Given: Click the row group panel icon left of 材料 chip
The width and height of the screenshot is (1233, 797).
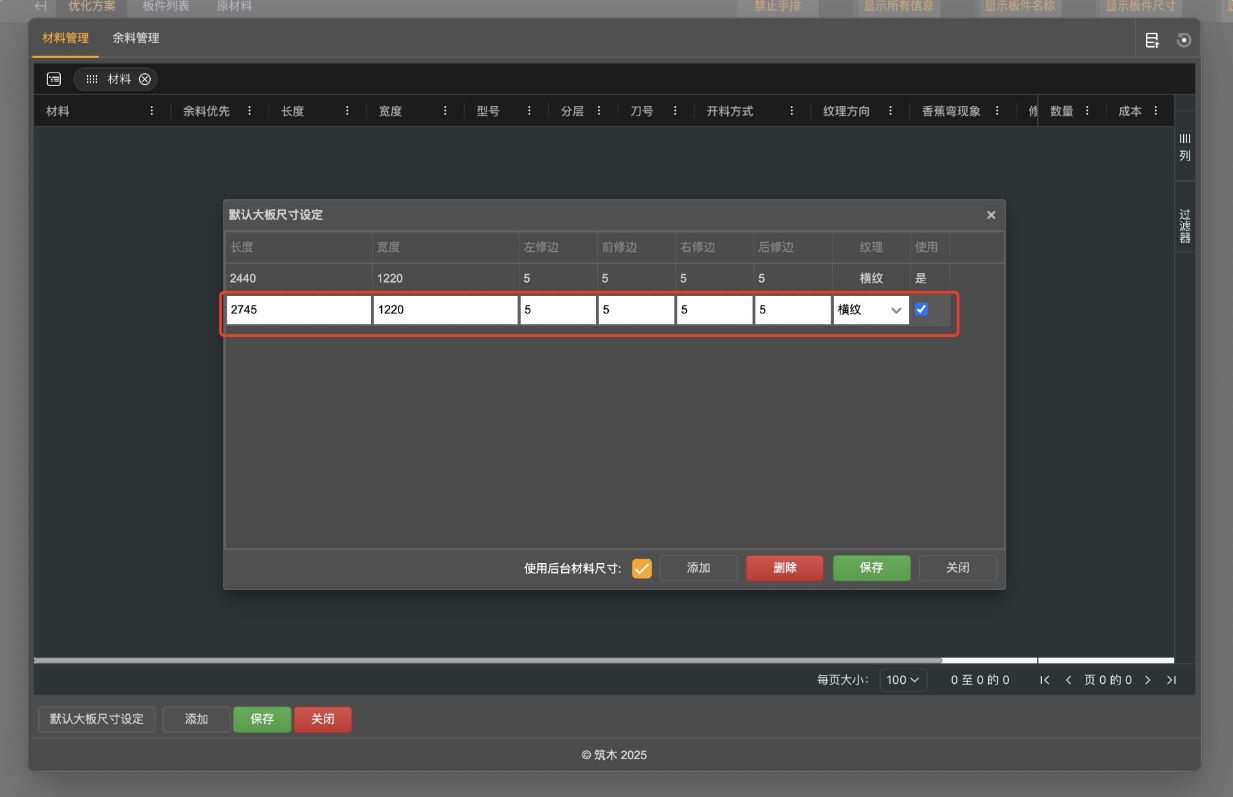Looking at the screenshot, I should pyautogui.click(x=54, y=79).
